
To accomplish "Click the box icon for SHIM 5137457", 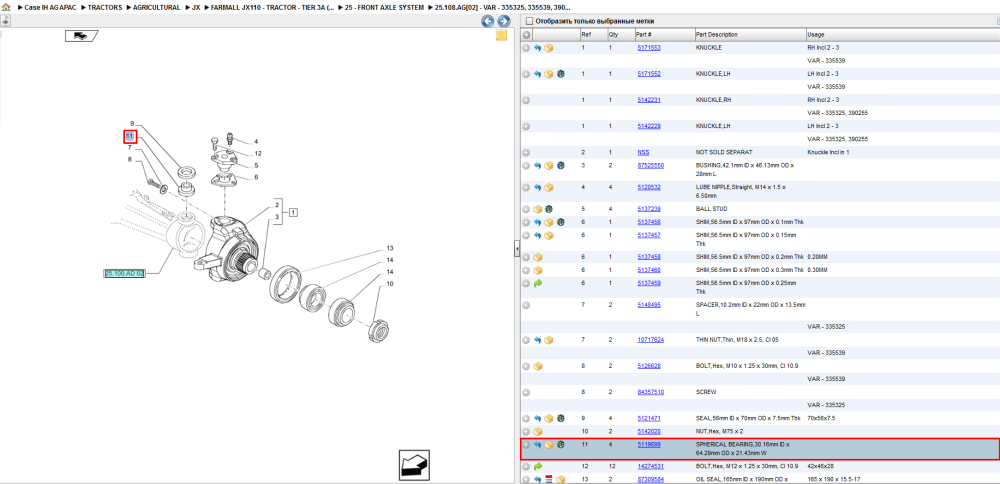I will click(548, 235).
